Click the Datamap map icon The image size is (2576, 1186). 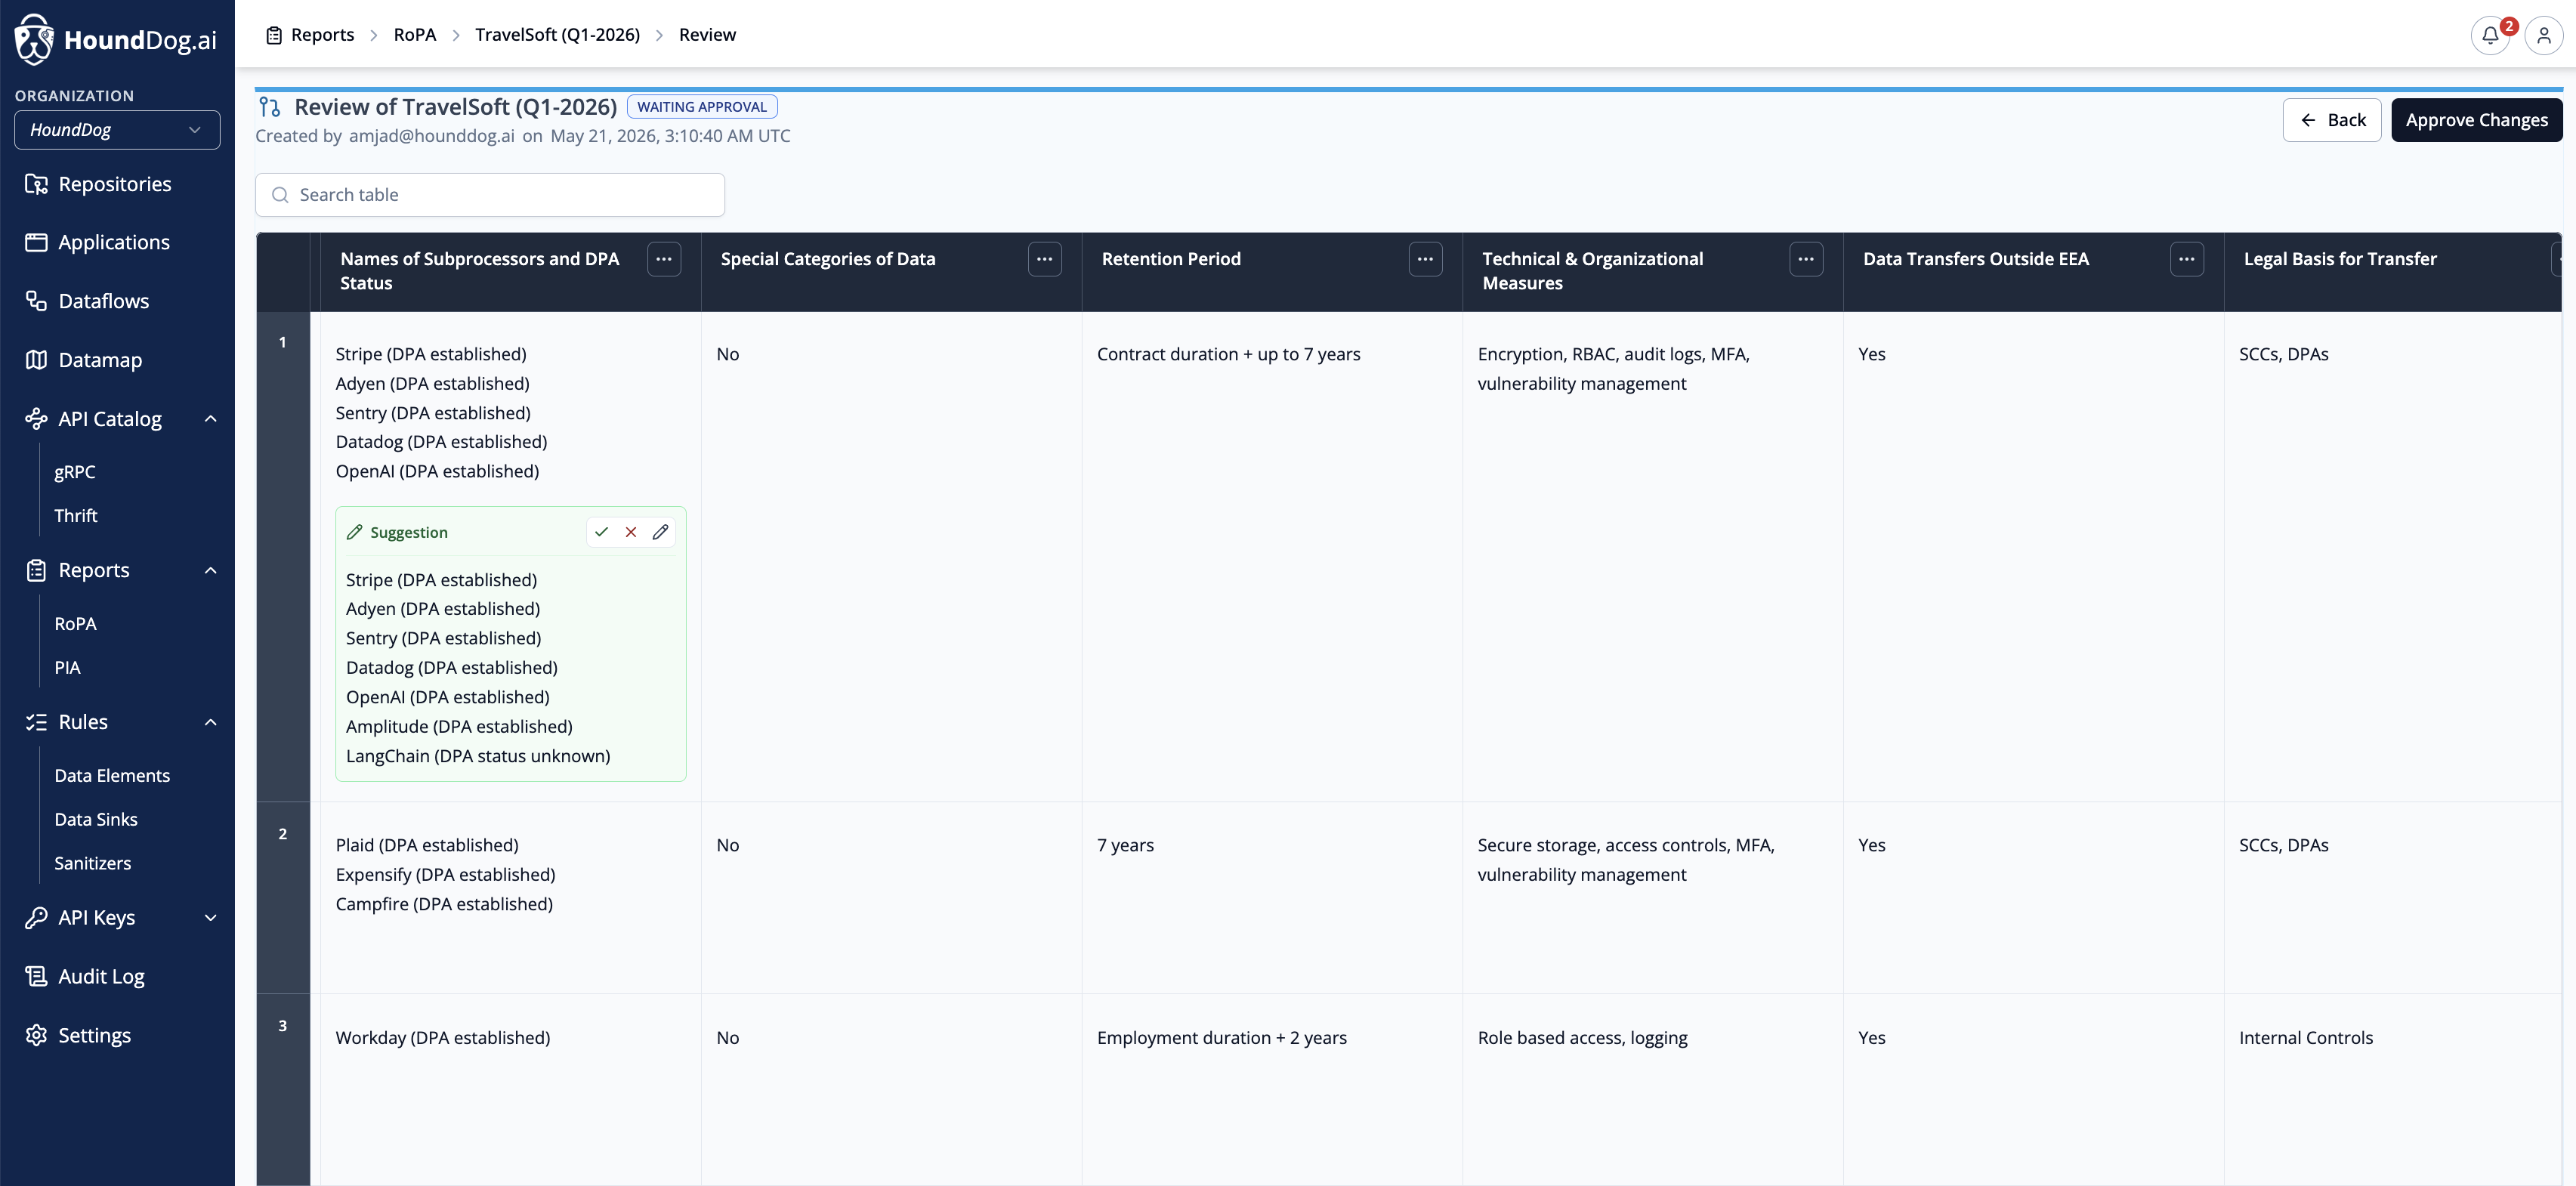[36, 360]
